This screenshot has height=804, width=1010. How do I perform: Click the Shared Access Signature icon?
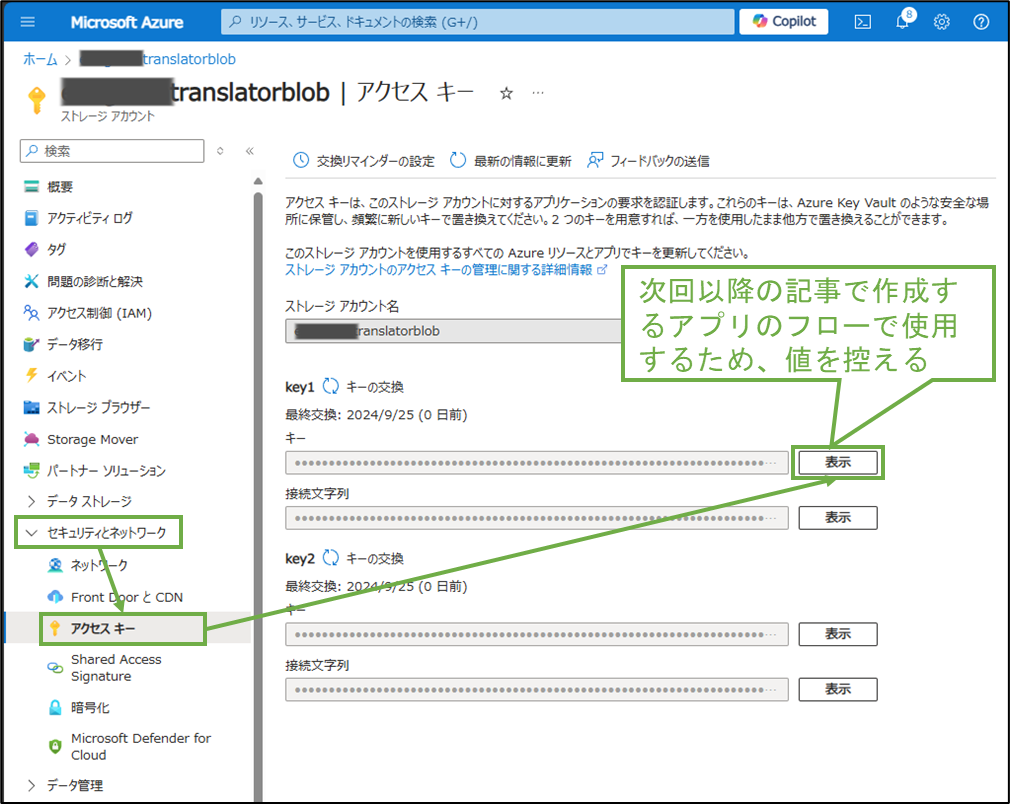pos(55,668)
